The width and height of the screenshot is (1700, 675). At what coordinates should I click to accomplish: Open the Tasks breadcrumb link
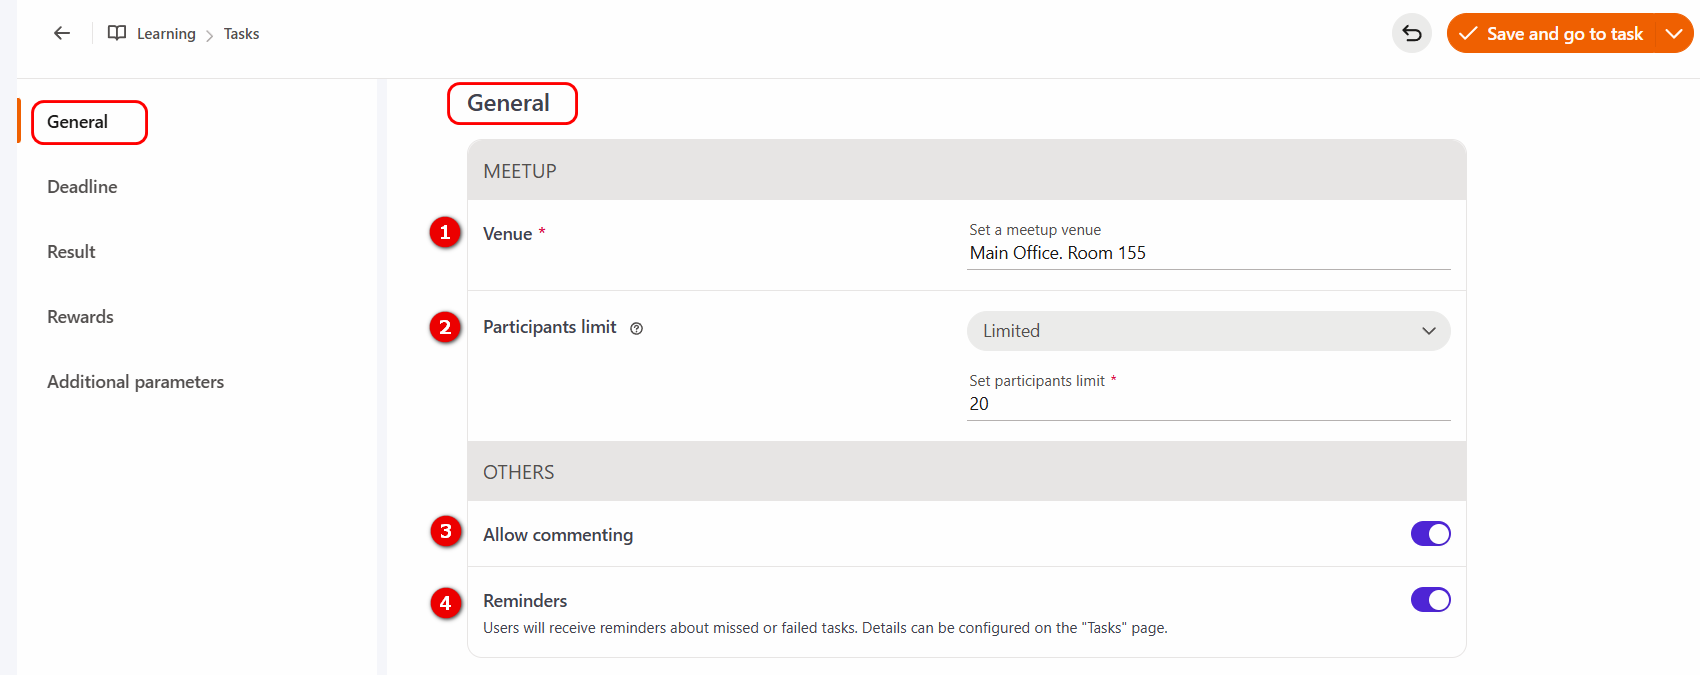[x=241, y=34]
